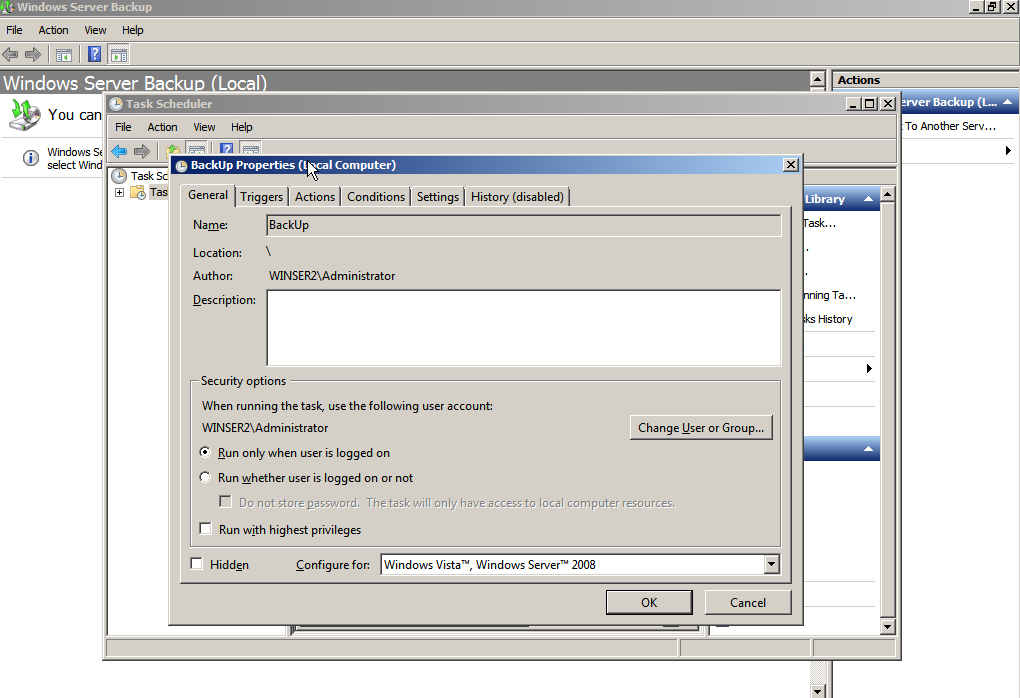Switch to the Conditions tab
Viewport: 1020px width, 698px height.
tap(376, 197)
